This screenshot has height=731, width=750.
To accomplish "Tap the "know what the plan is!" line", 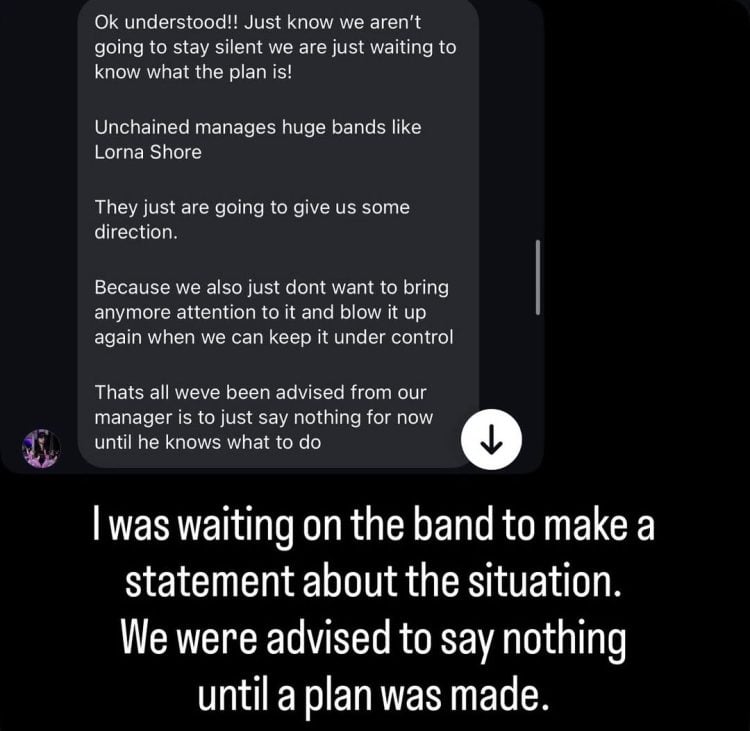I will point(192,74).
